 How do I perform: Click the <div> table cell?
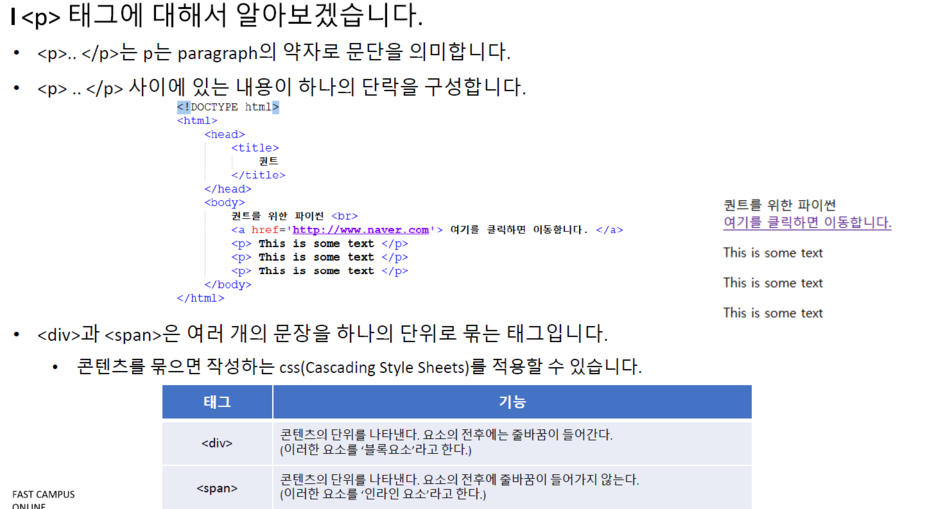(217, 443)
